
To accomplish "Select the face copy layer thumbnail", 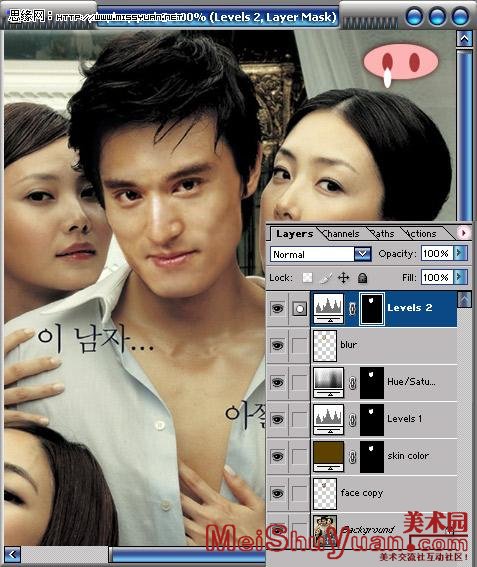I will point(325,493).
